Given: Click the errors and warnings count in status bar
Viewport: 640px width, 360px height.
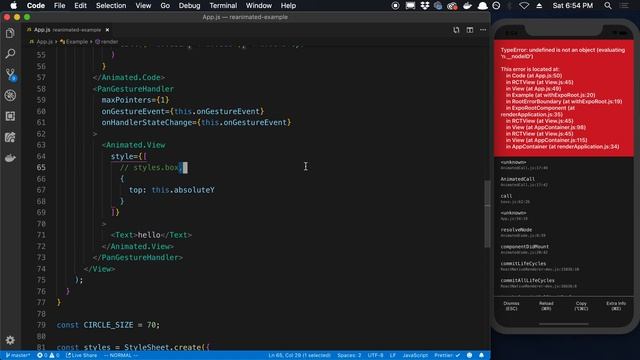Looking at the screenshot, I should coord(48,356).
